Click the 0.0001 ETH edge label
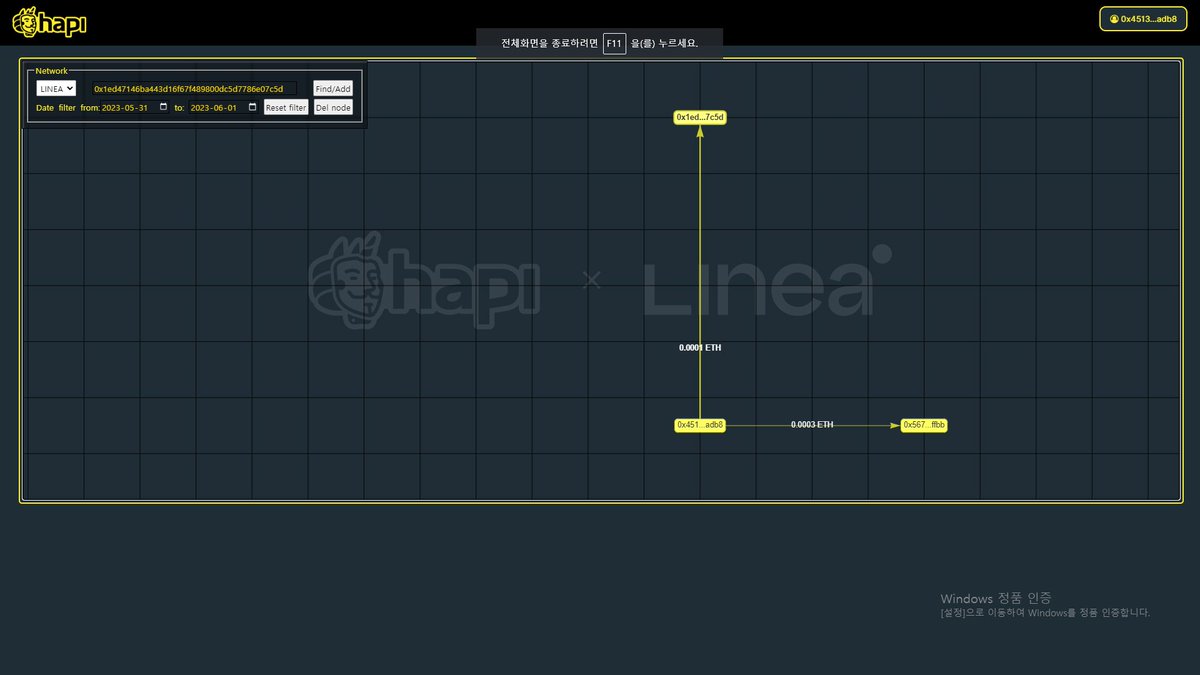 [700, 348]
